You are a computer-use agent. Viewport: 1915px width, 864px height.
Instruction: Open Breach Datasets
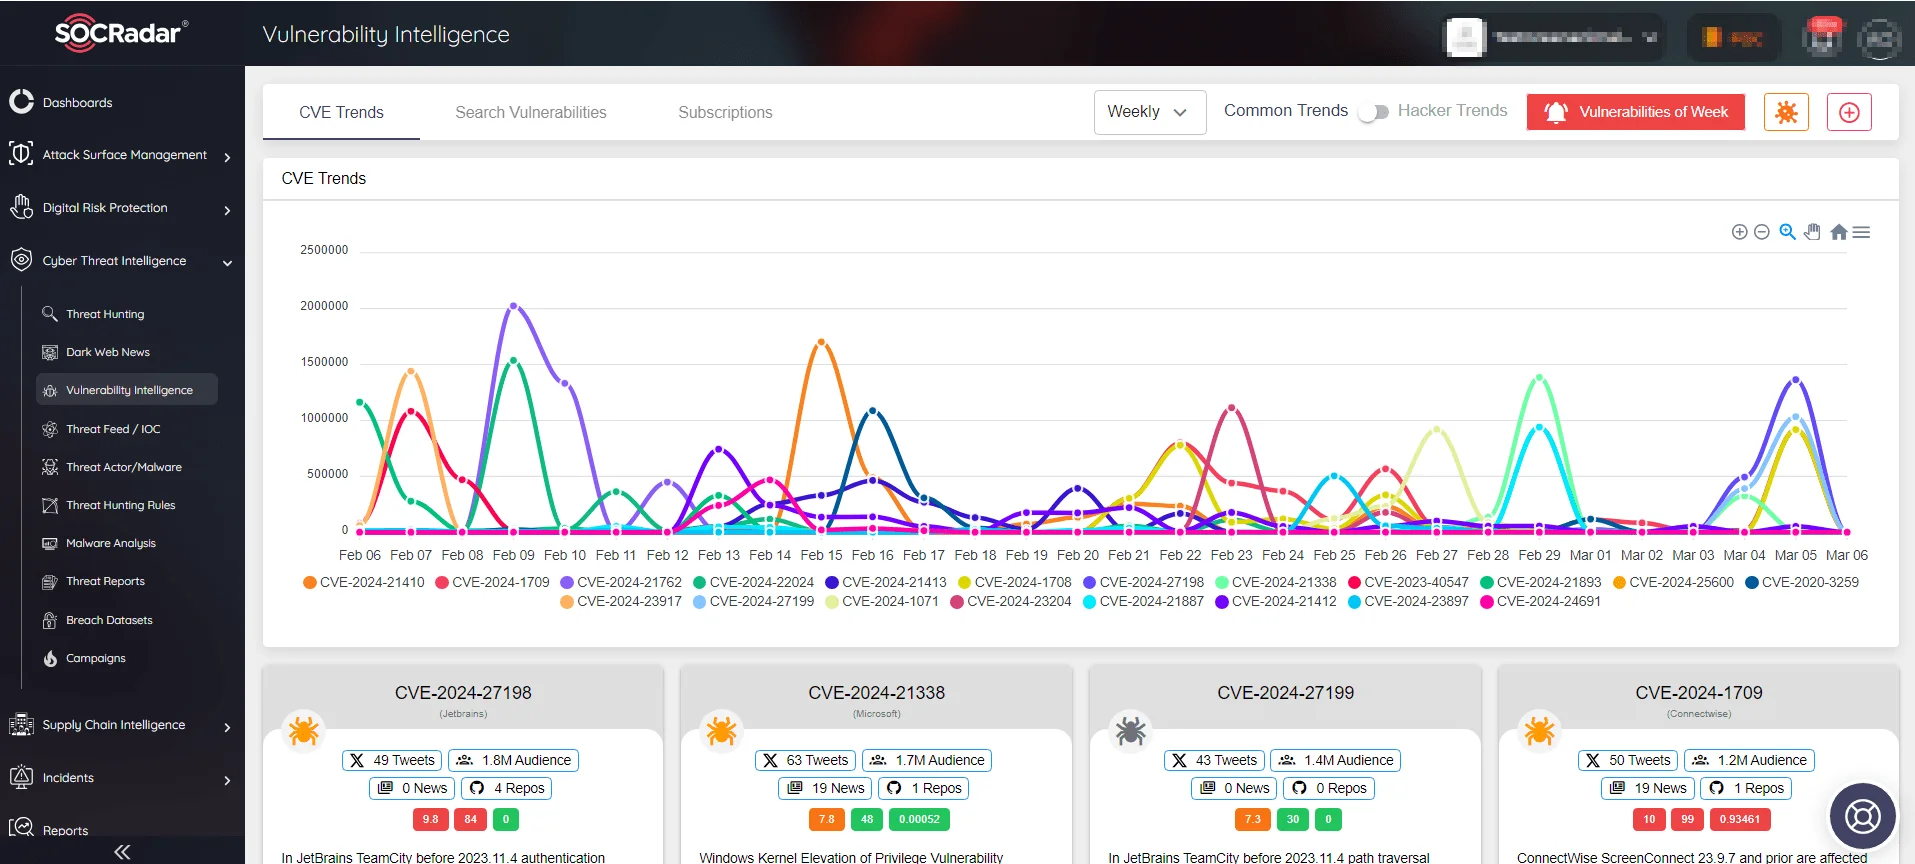coord(109,620)
